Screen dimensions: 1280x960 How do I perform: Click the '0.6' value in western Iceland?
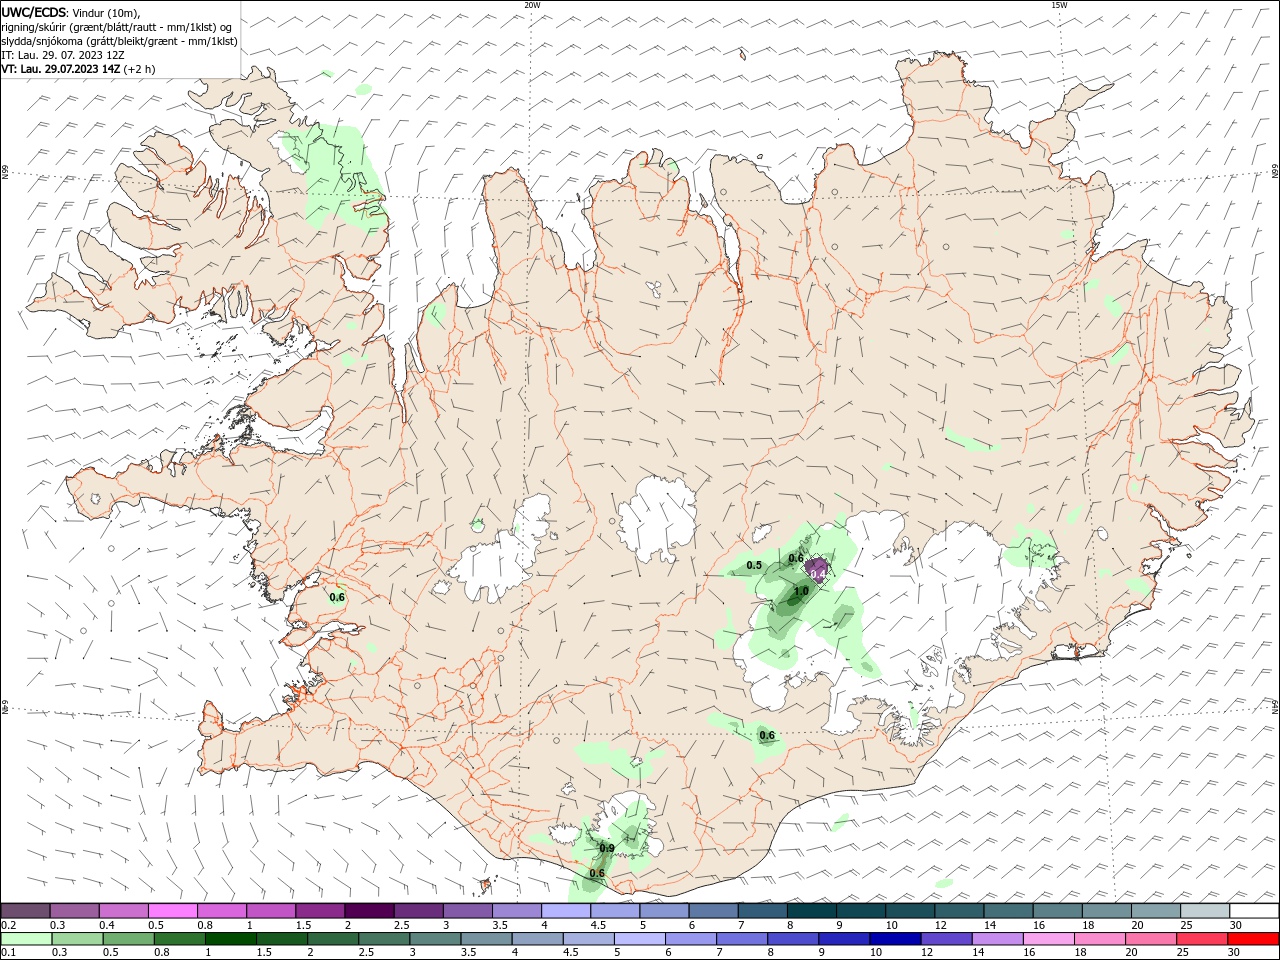pyautogui.click(x=337, y=597)
